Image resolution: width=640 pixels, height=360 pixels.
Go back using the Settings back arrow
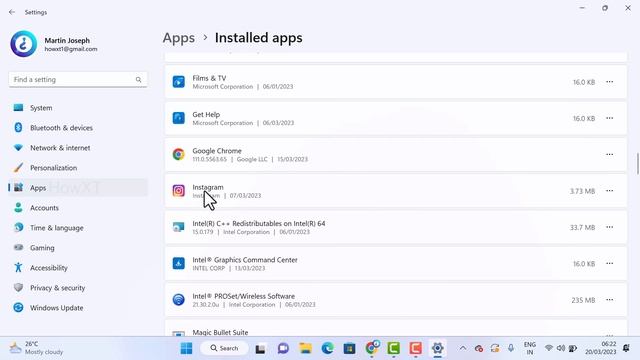[12, 12]
